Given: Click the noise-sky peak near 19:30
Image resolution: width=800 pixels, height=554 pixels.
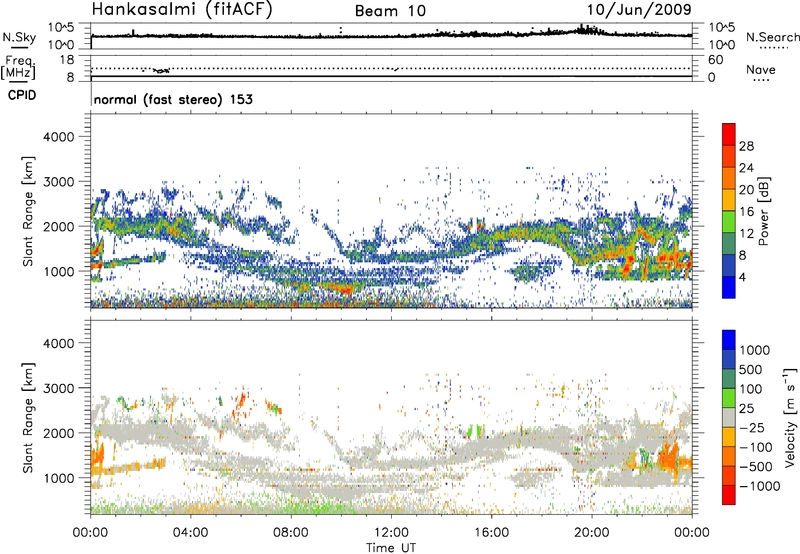Looking at the screenshot, I should pyautogui.click(x=582, y=29).
